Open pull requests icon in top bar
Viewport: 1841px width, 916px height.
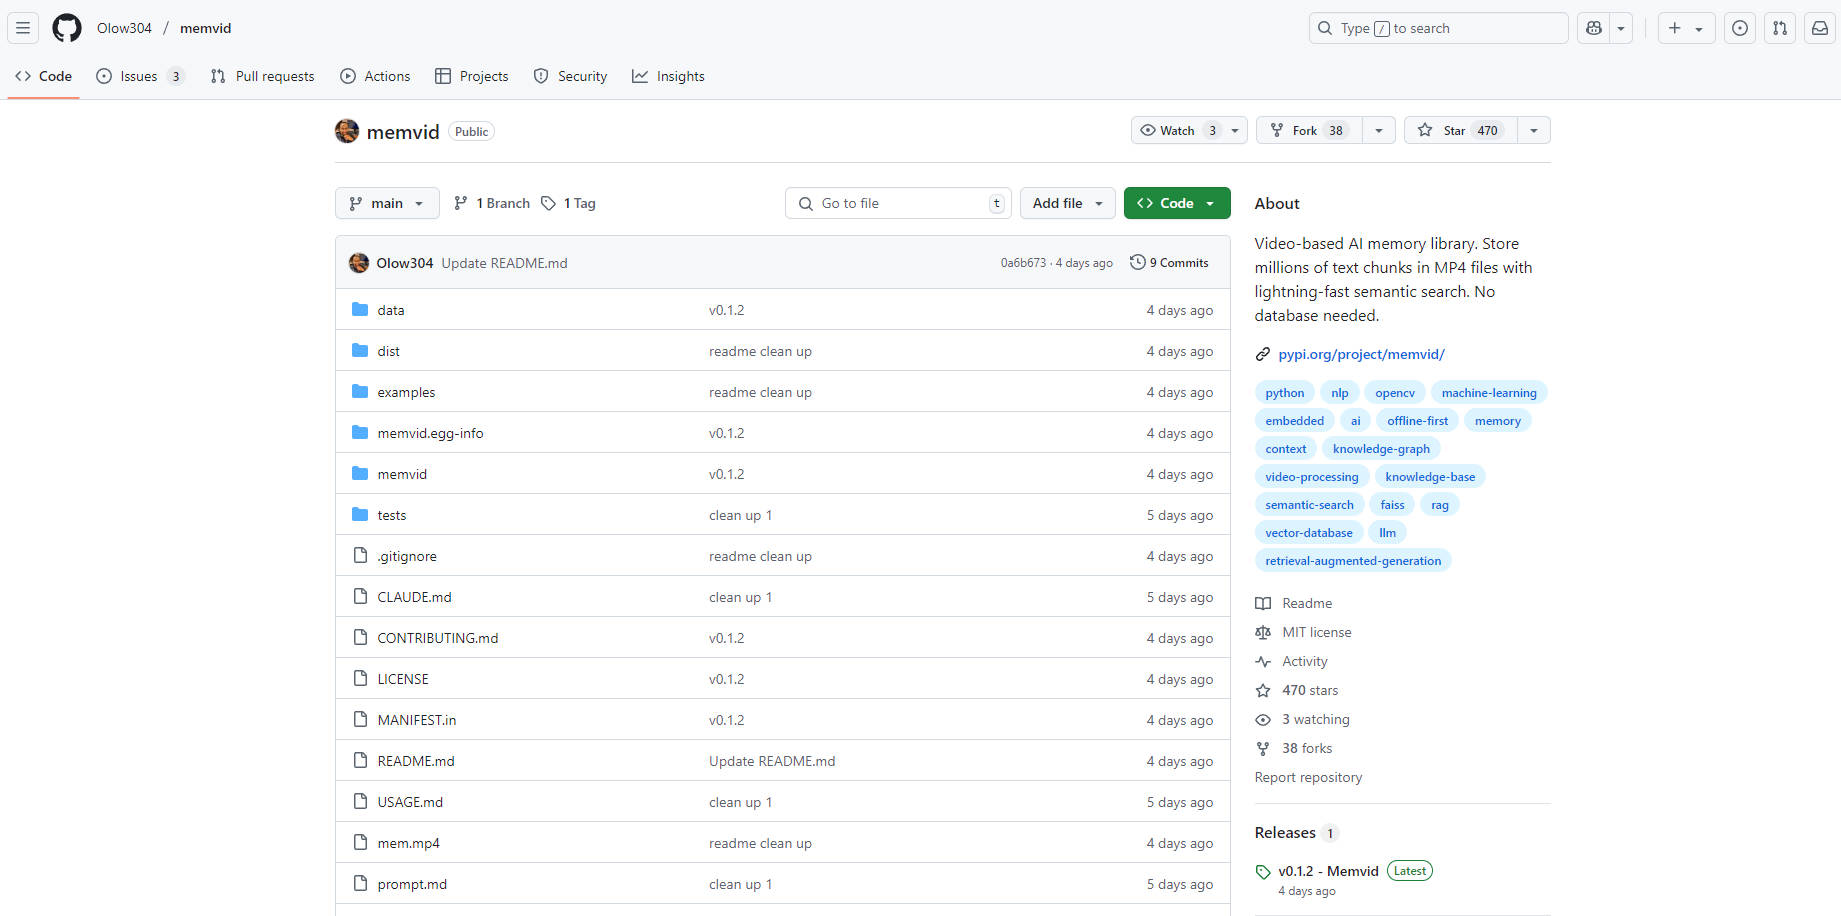coord(1780,28)
